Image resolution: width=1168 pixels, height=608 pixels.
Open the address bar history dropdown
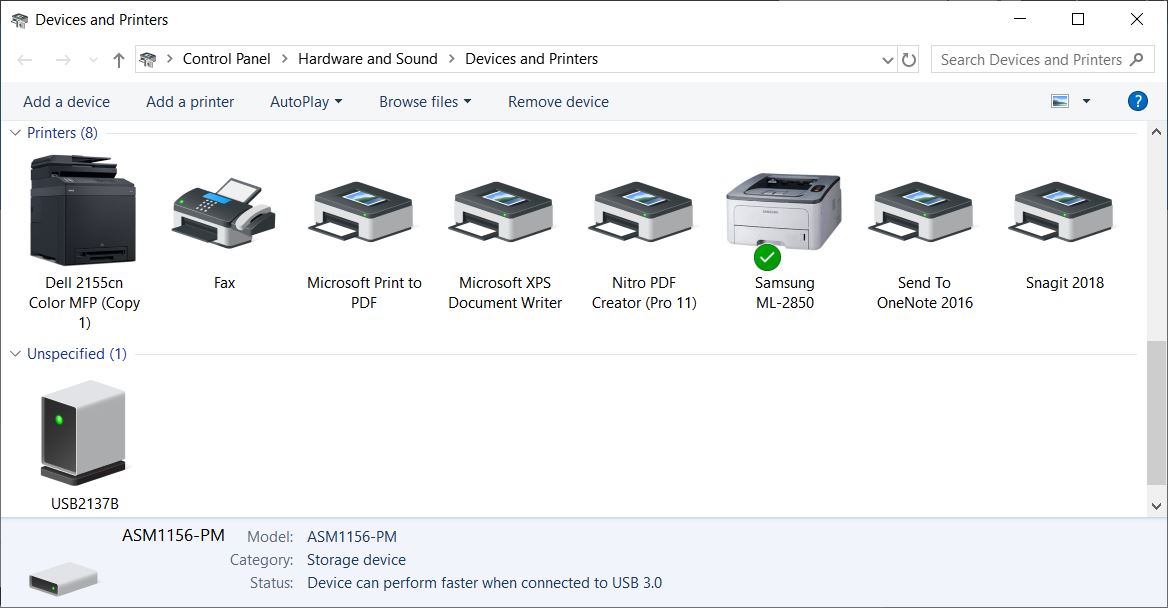click(x=887, y=60)
